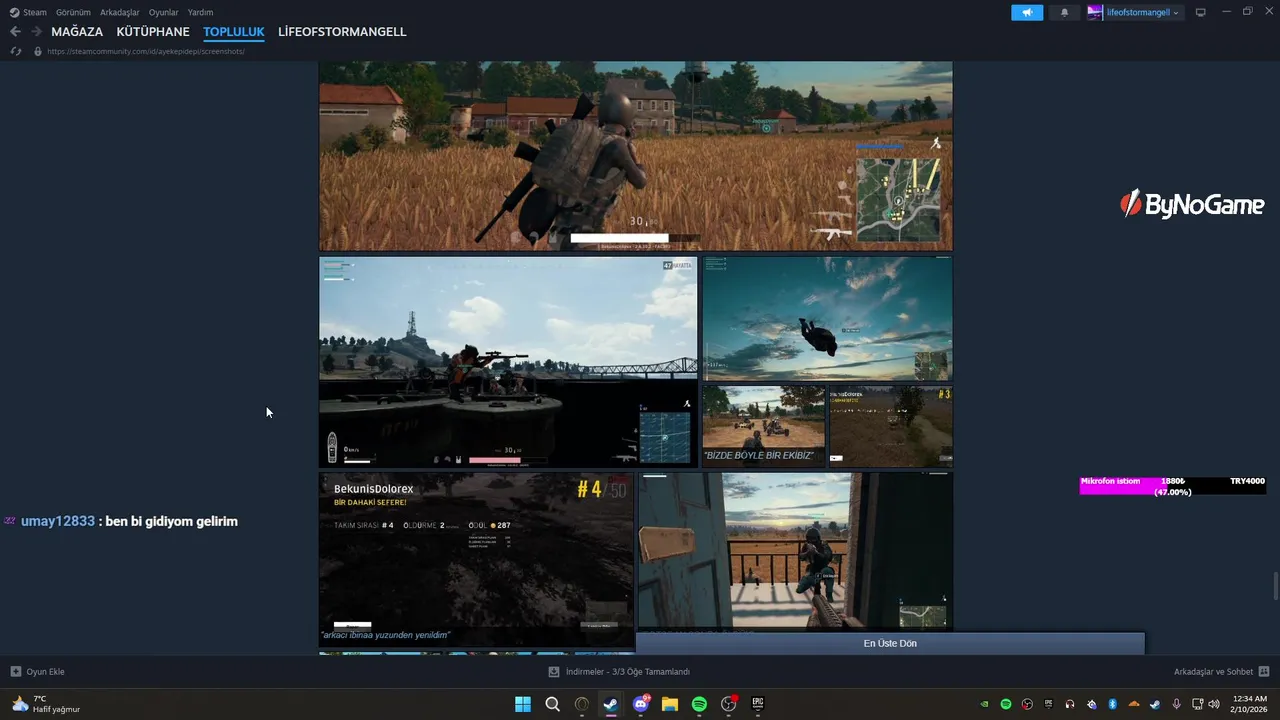Open the LİFEOFSTORMANGELL profile tab
This screenshot has width=1280, height=720.
[342, 32]
